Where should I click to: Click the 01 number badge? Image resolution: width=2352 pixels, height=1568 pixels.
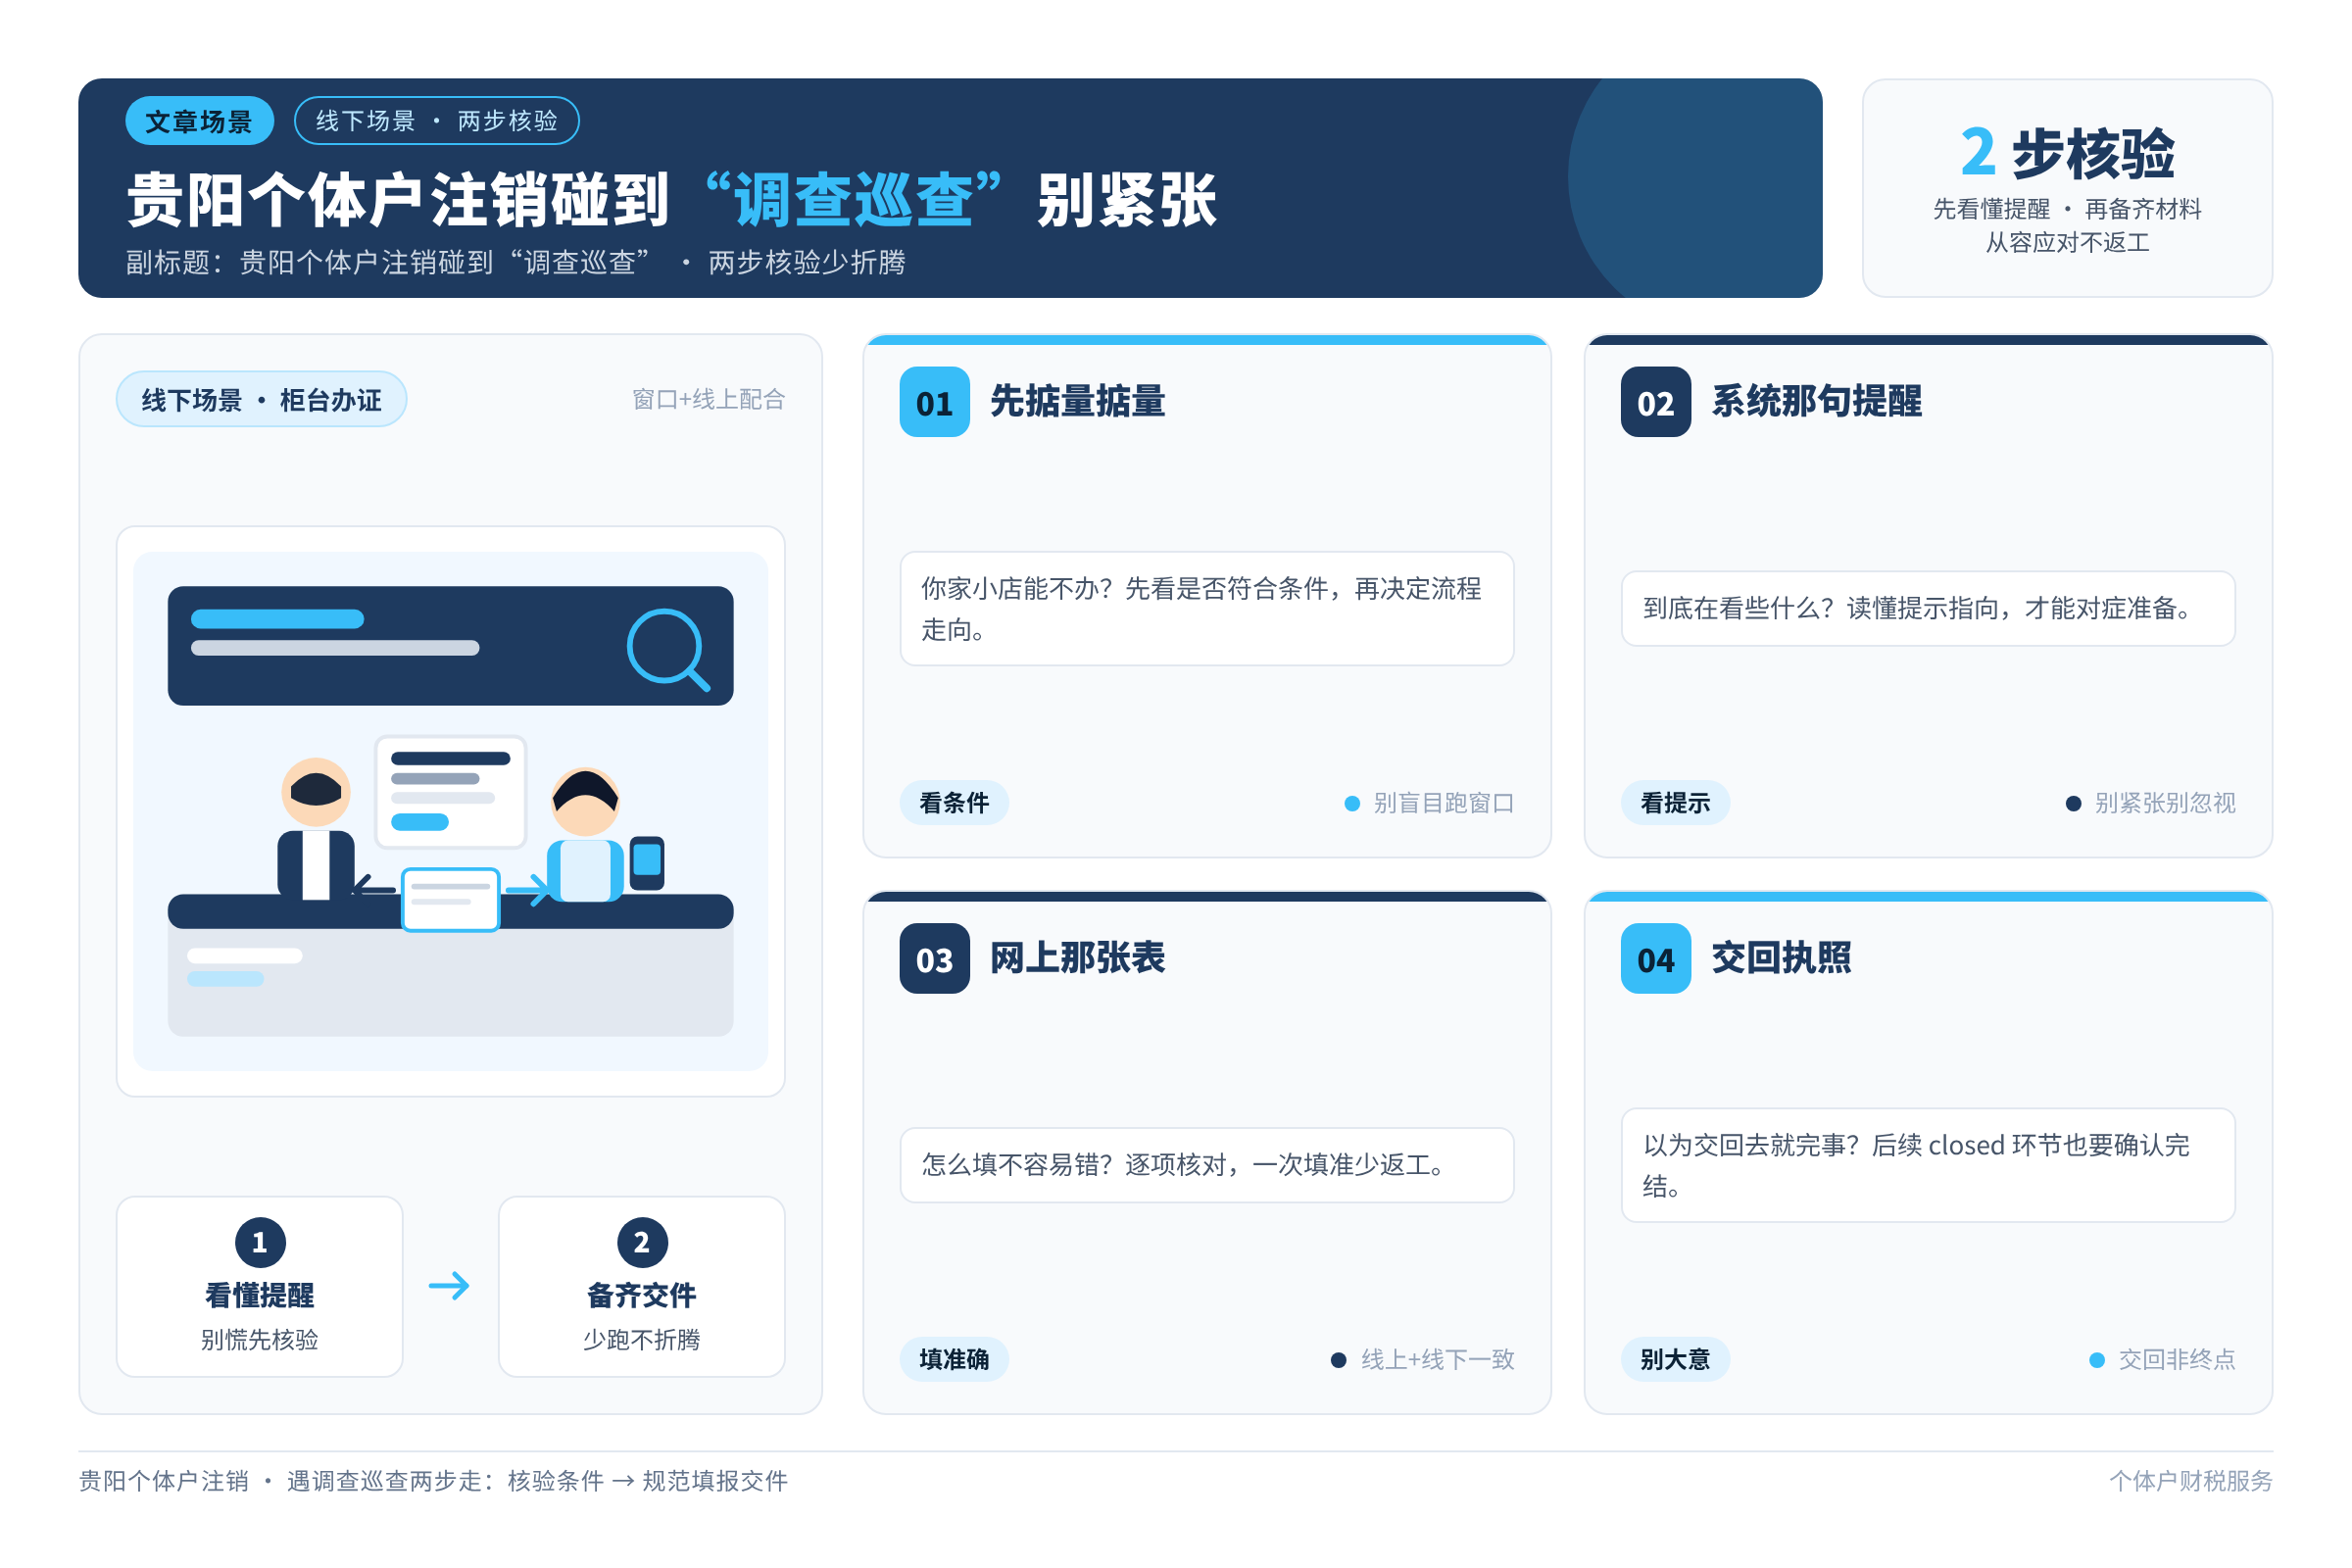click(934, 402)
